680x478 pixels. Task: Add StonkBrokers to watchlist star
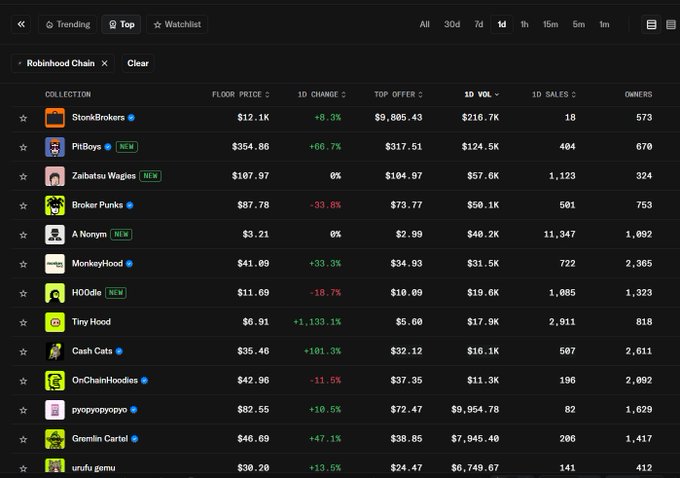23,118
